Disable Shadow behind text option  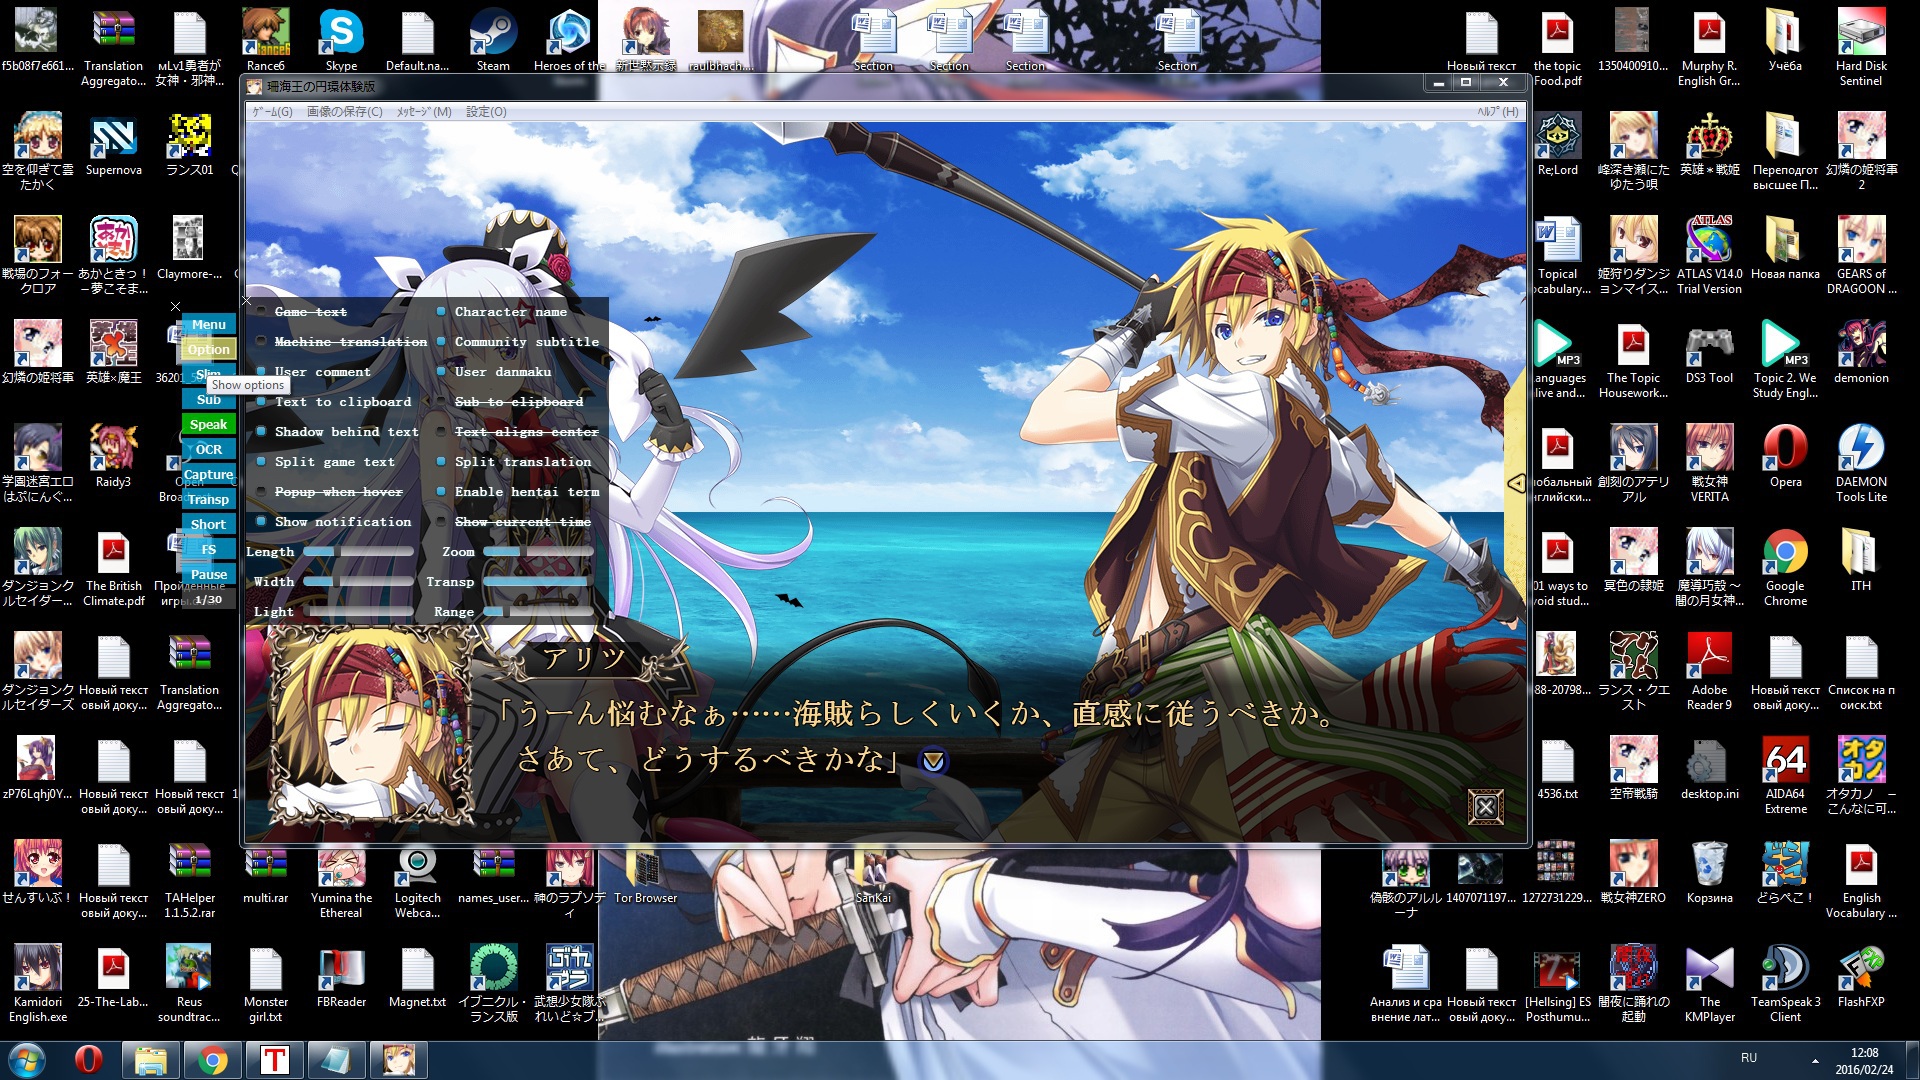[x=261, y=432]
